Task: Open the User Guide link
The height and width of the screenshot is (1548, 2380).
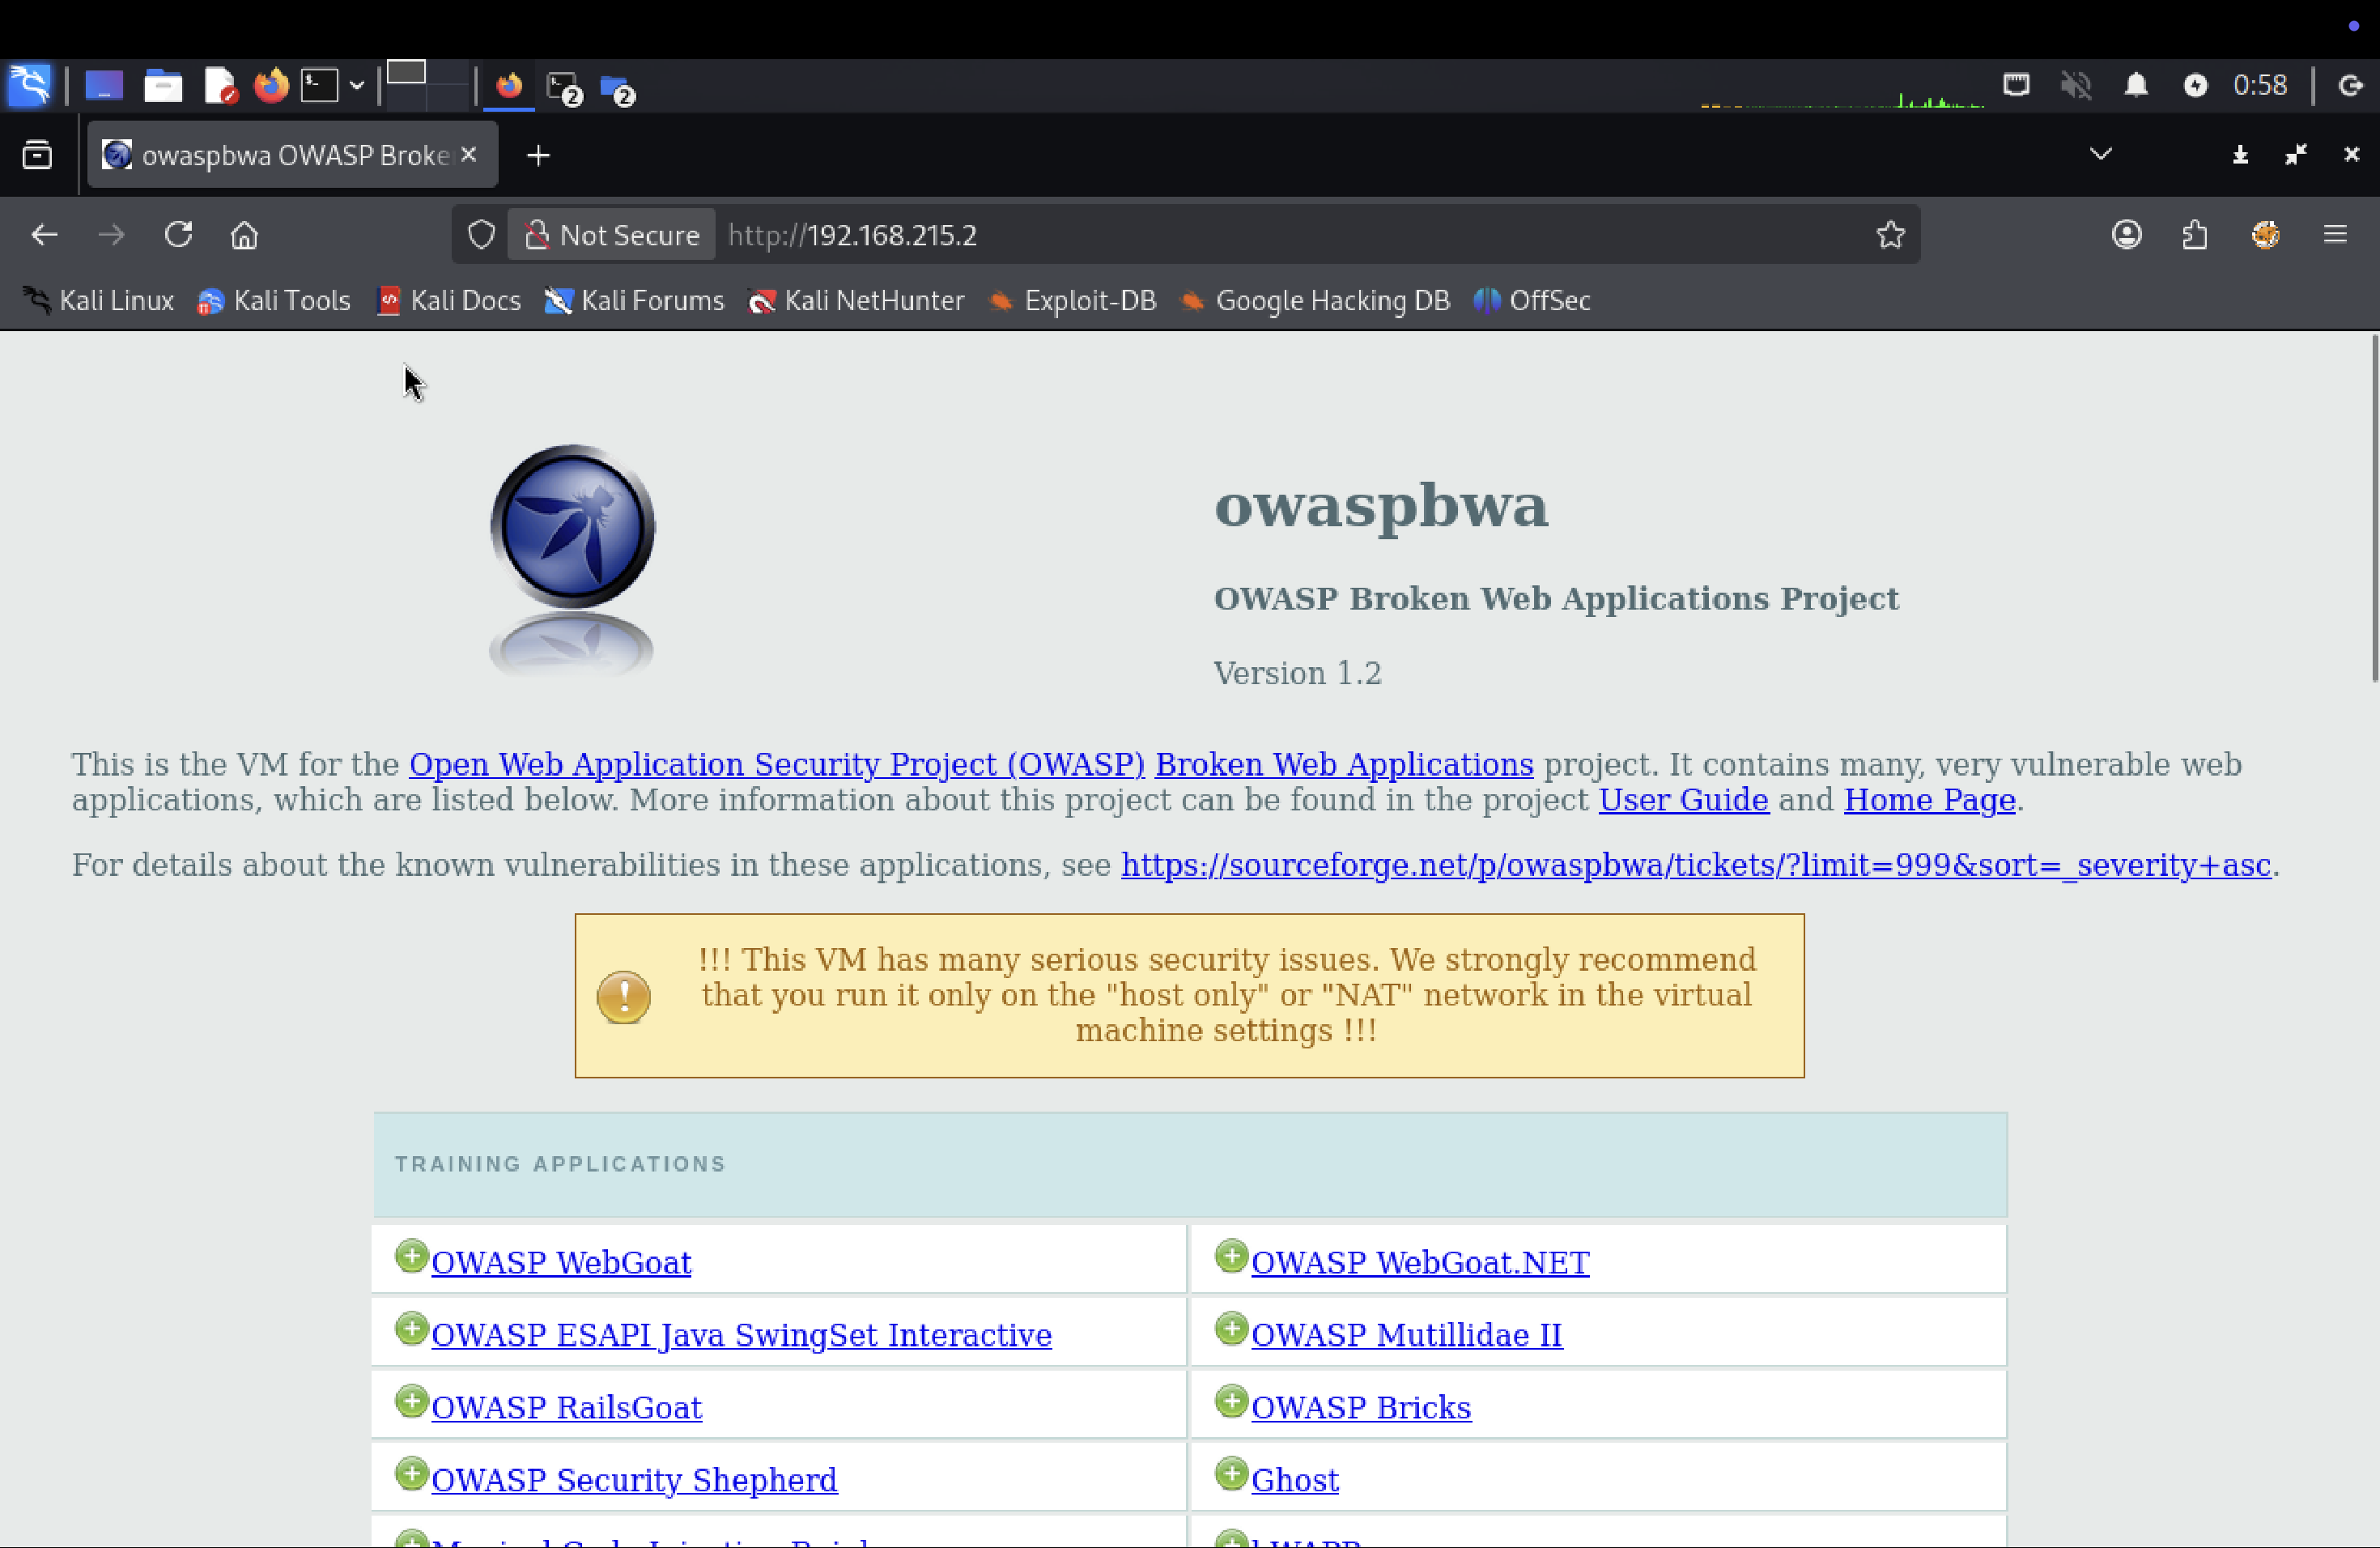Action: [x=1683, y=800]
